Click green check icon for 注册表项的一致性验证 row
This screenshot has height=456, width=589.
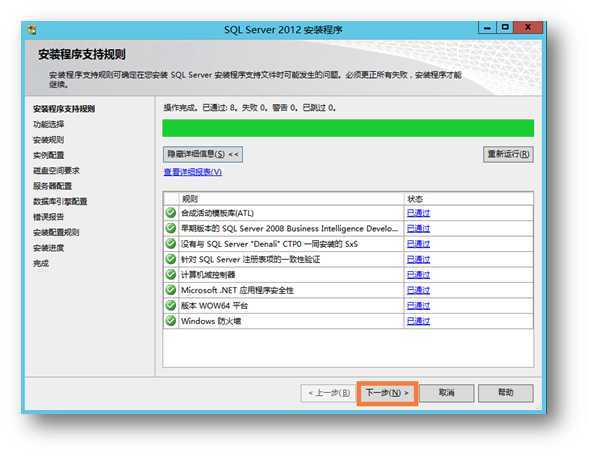(x=171, y=259)
